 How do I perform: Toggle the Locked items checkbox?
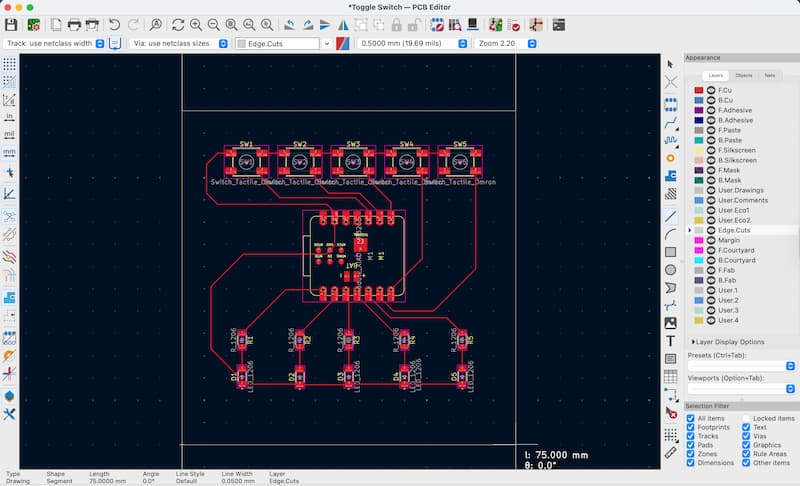click(x=744, y=418)
